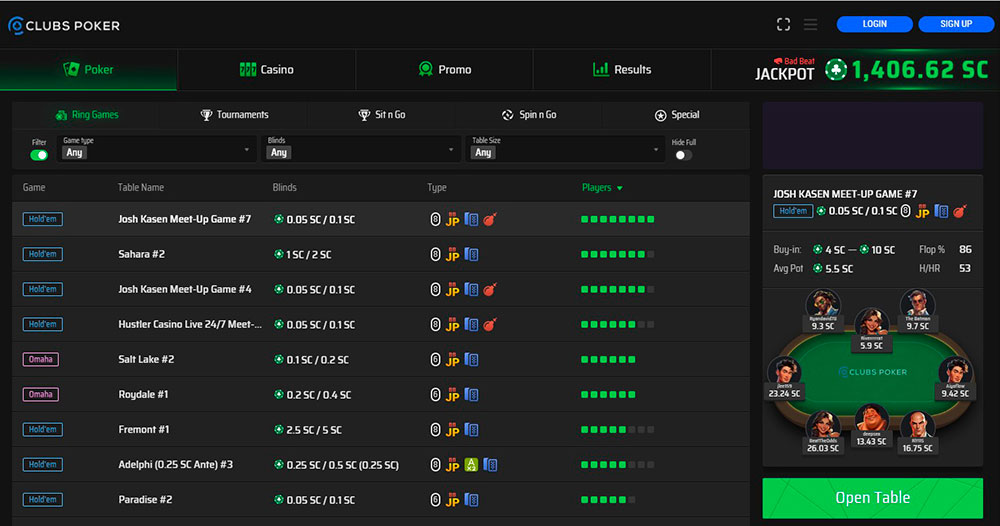Enable the Hide Full toggle

coord(683,155)
